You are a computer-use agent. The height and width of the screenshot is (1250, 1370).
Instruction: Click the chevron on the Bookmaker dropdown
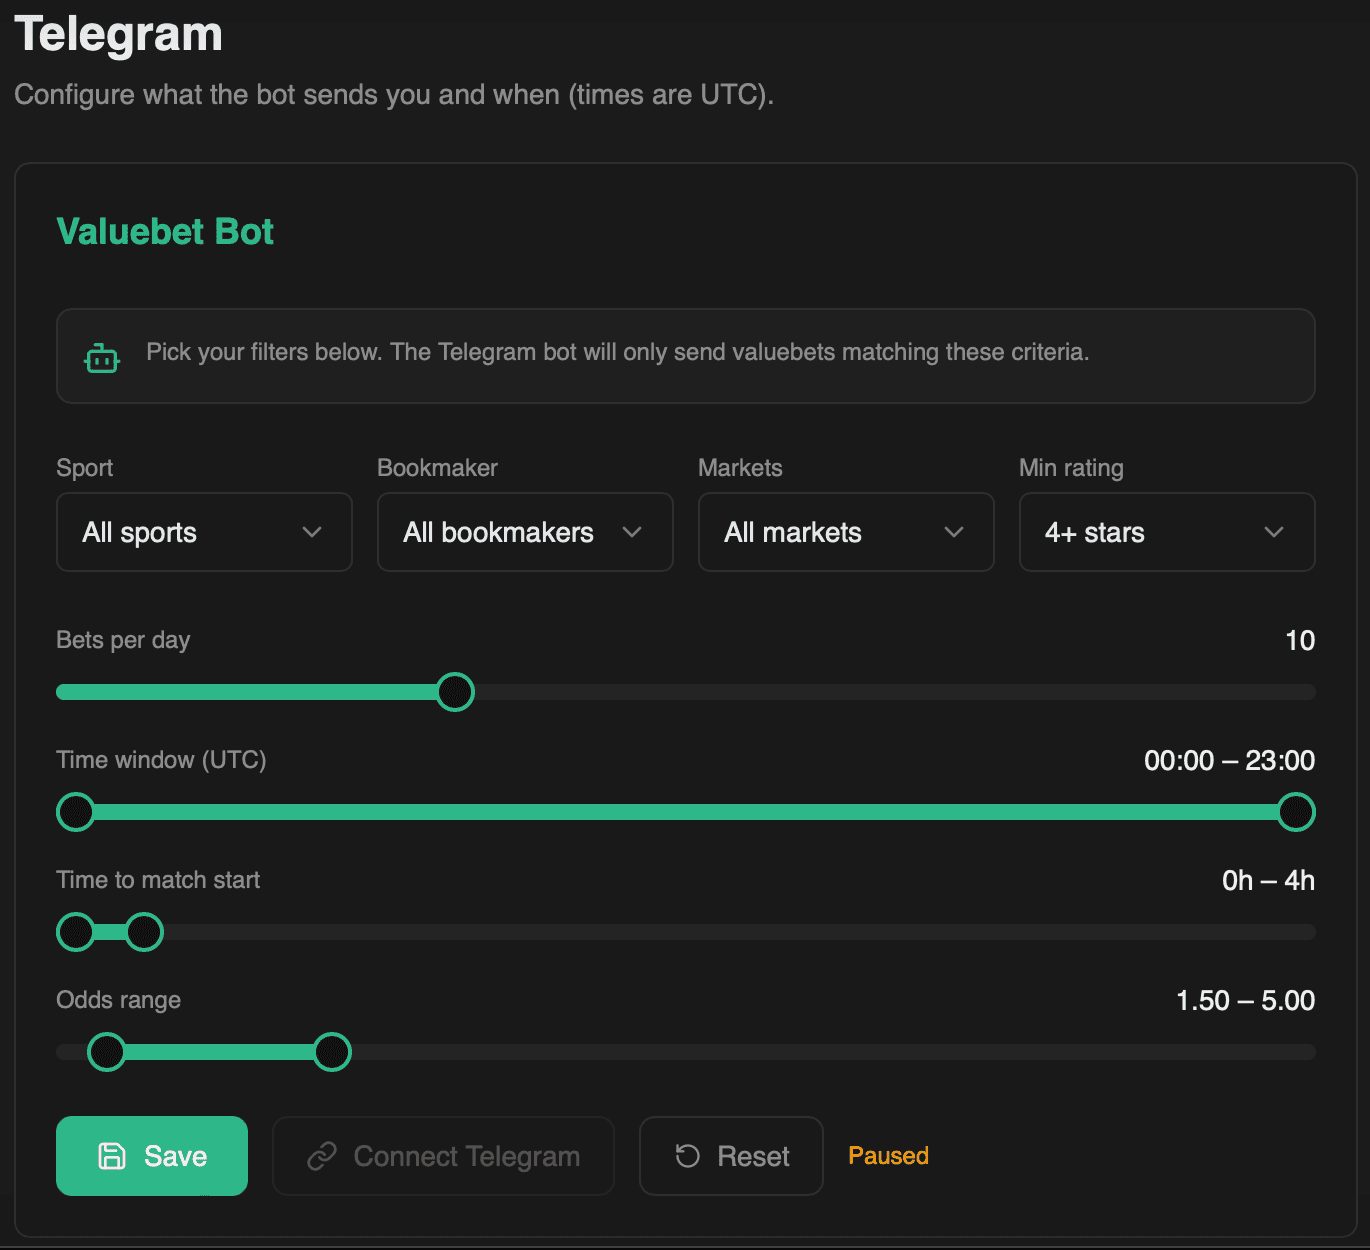[x=632, y=532]
